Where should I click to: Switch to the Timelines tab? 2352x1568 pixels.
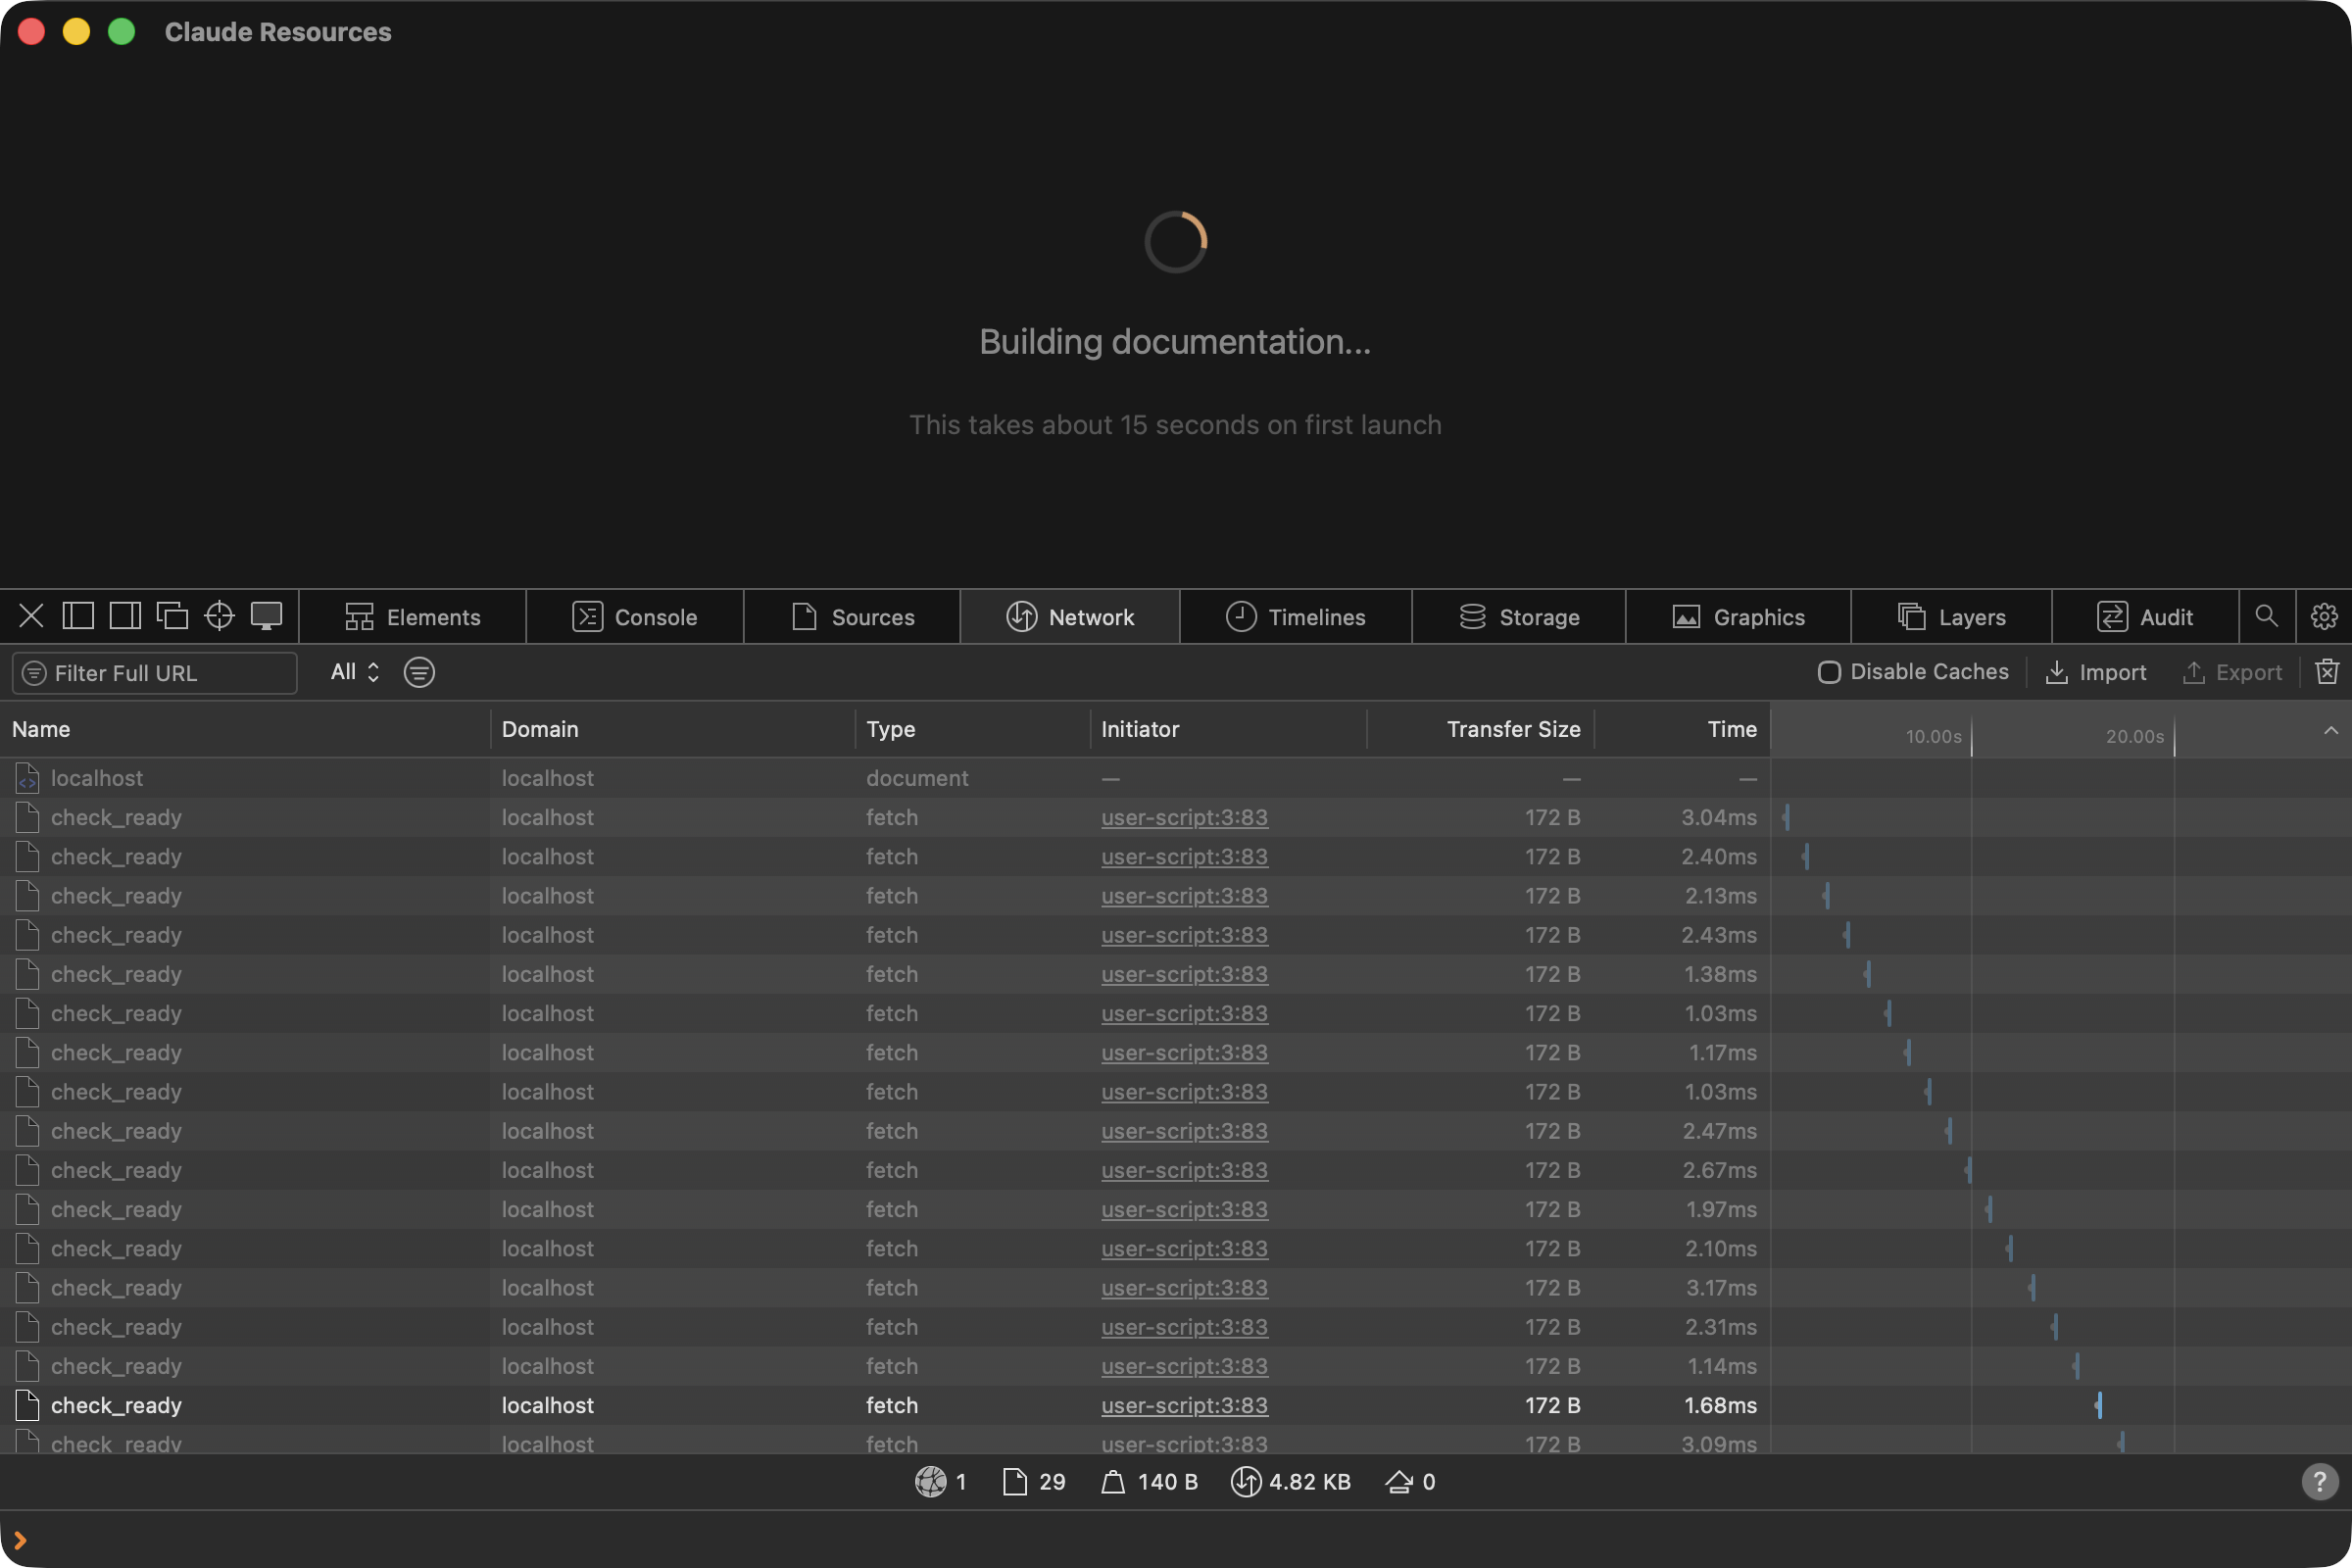coord(1295,617)
